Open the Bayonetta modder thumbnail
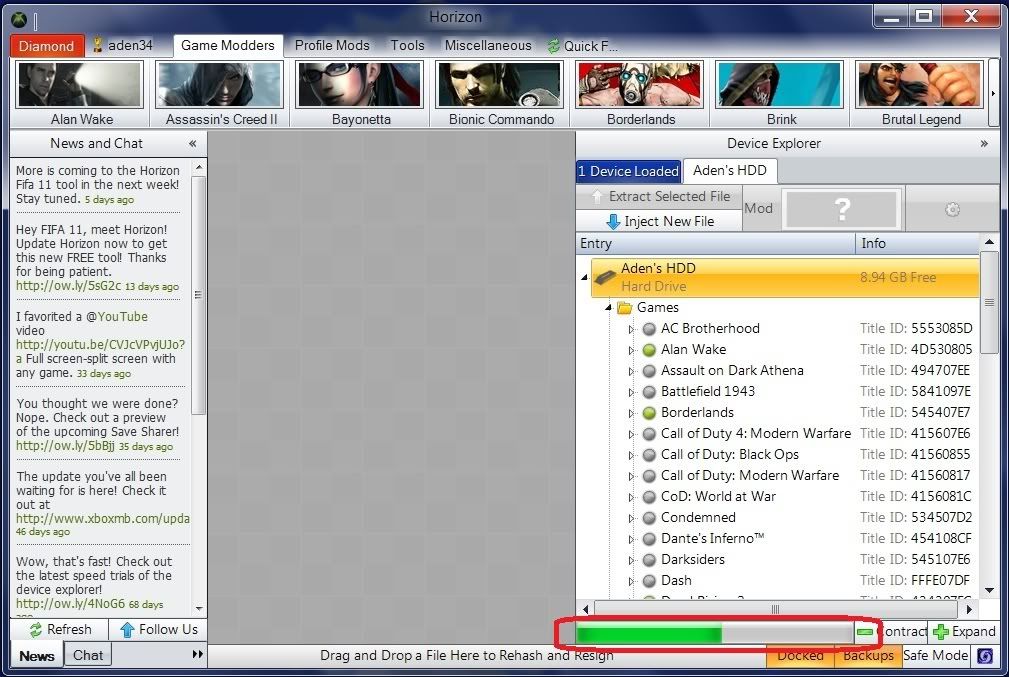Screen dimensions: 1009x677 pos(360,85)
